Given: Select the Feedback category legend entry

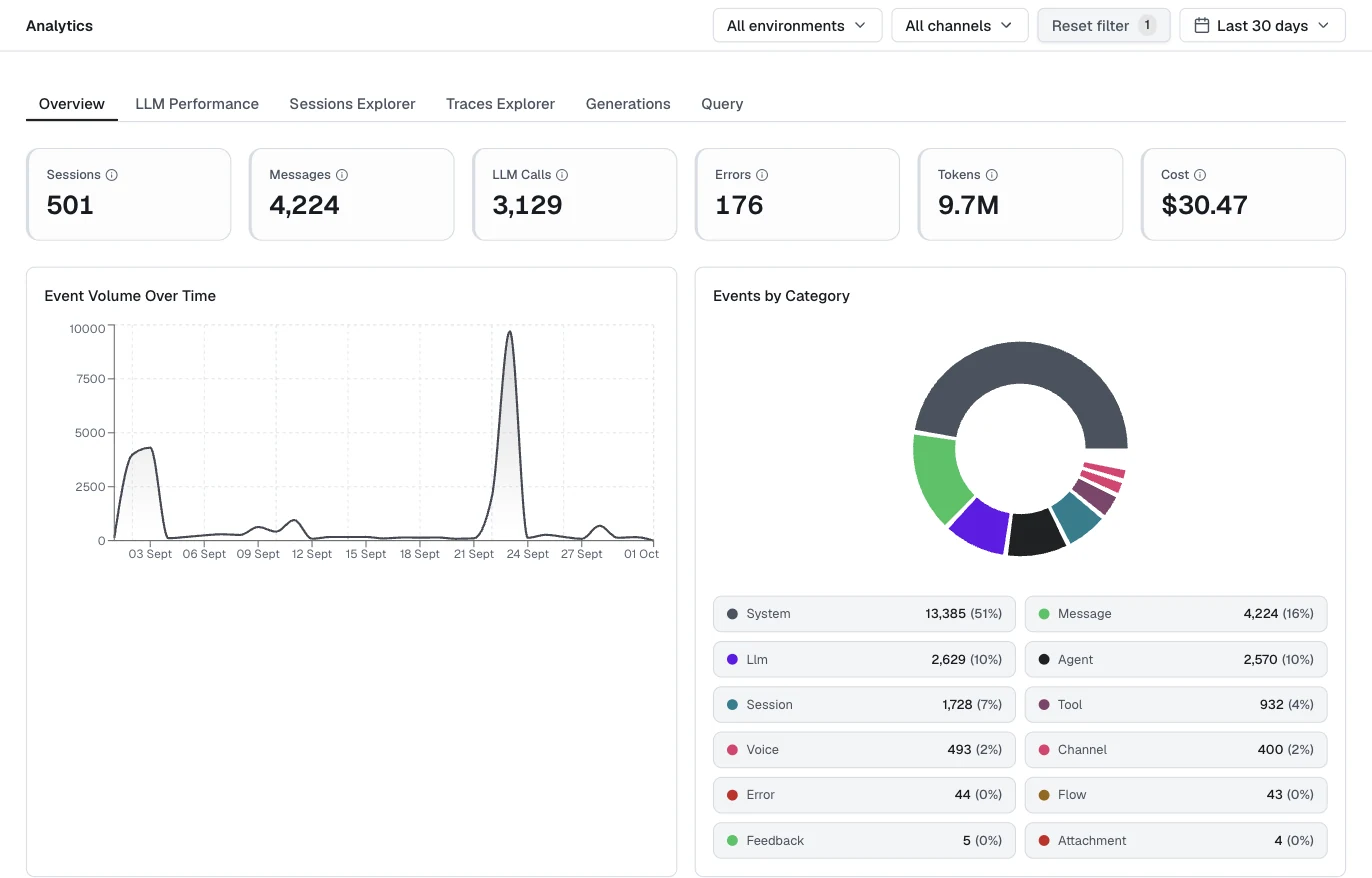Looking at the screenshot, I should [865, 841].
